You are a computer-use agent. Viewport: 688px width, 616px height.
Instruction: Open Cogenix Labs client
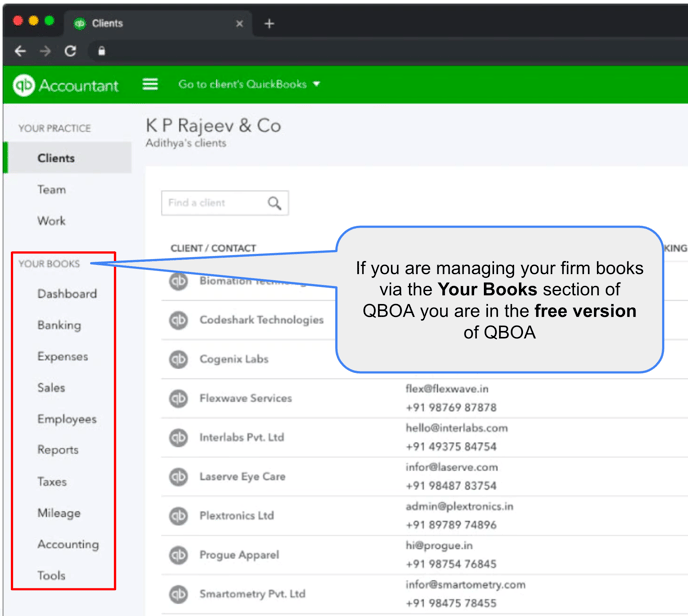(234, 359)
